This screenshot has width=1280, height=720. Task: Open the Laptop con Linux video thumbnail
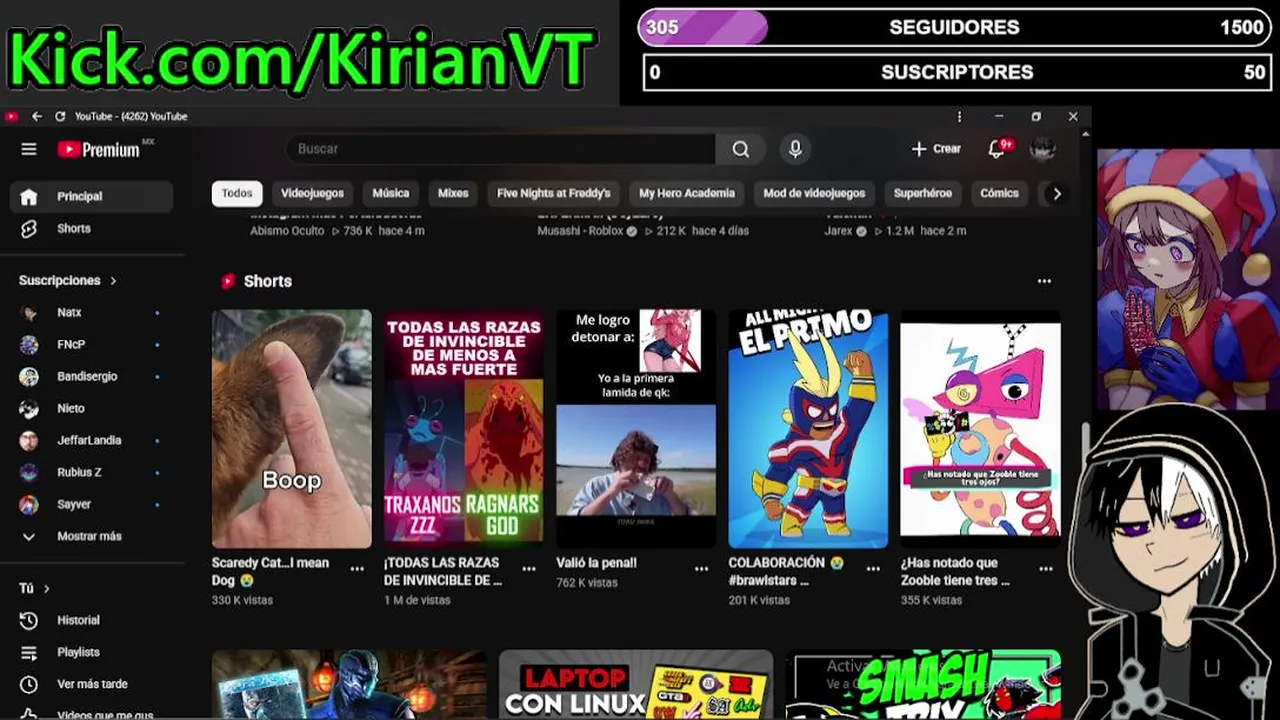(x=635, y=684)
